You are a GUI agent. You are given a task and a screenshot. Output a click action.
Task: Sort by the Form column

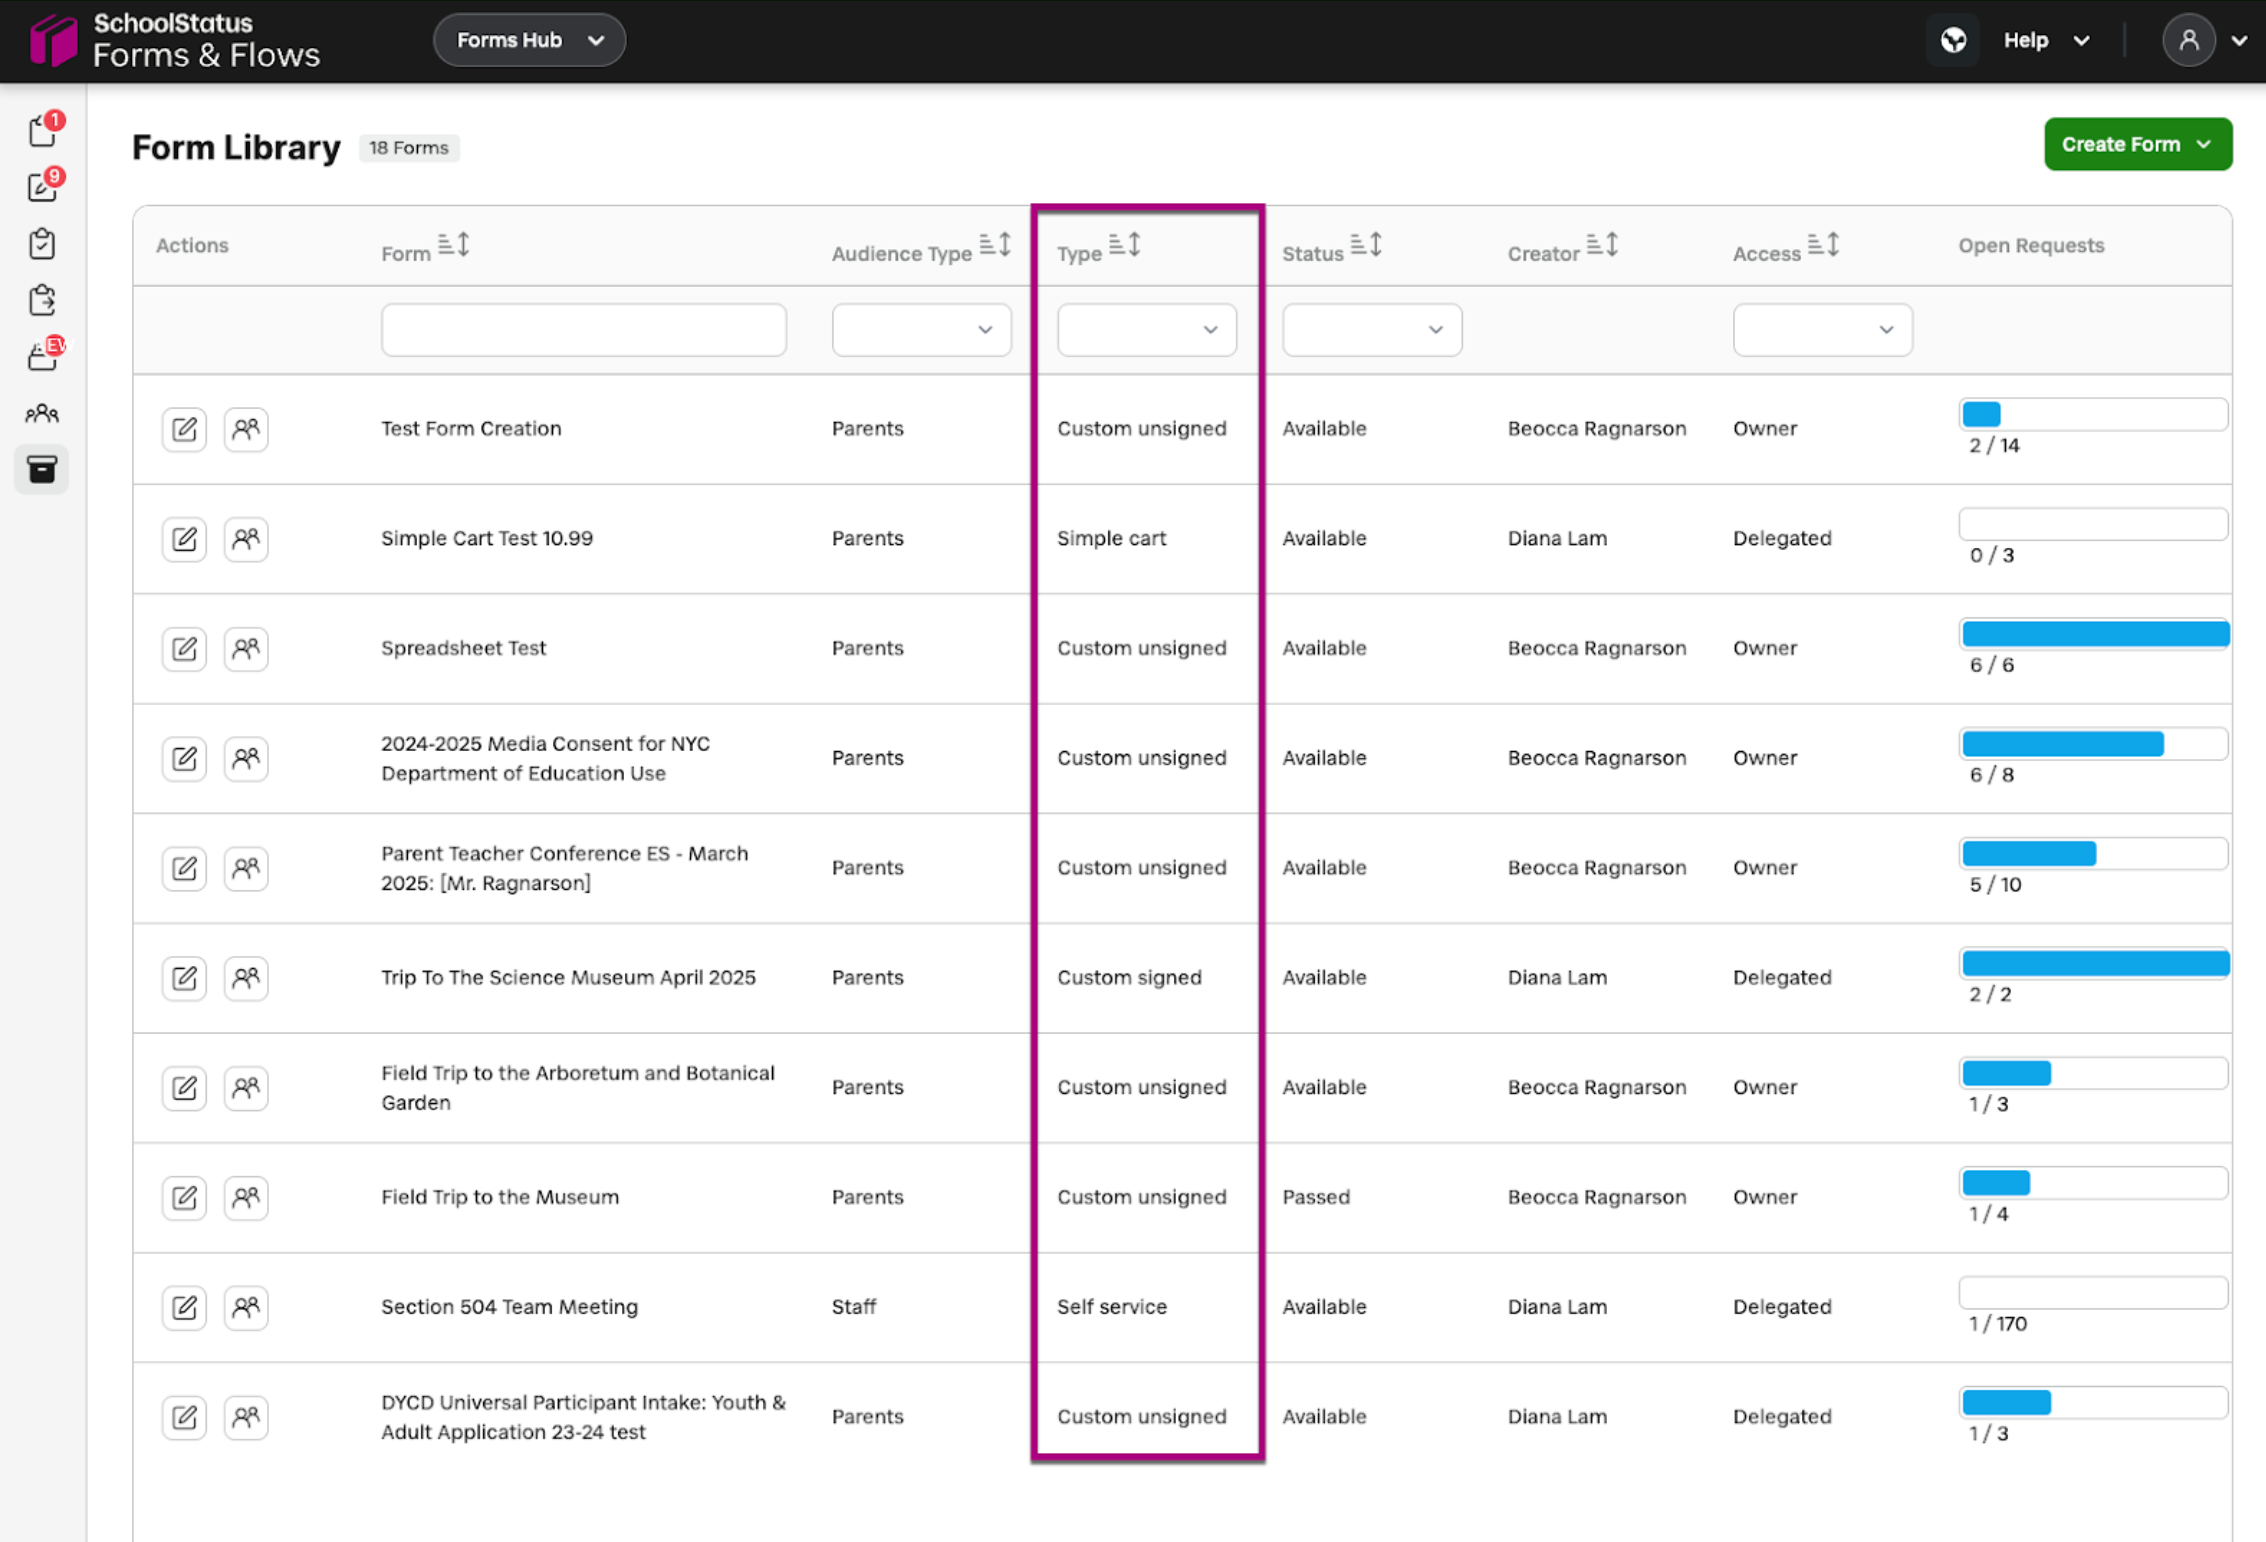pyautogui.click(x=454, y=245)
